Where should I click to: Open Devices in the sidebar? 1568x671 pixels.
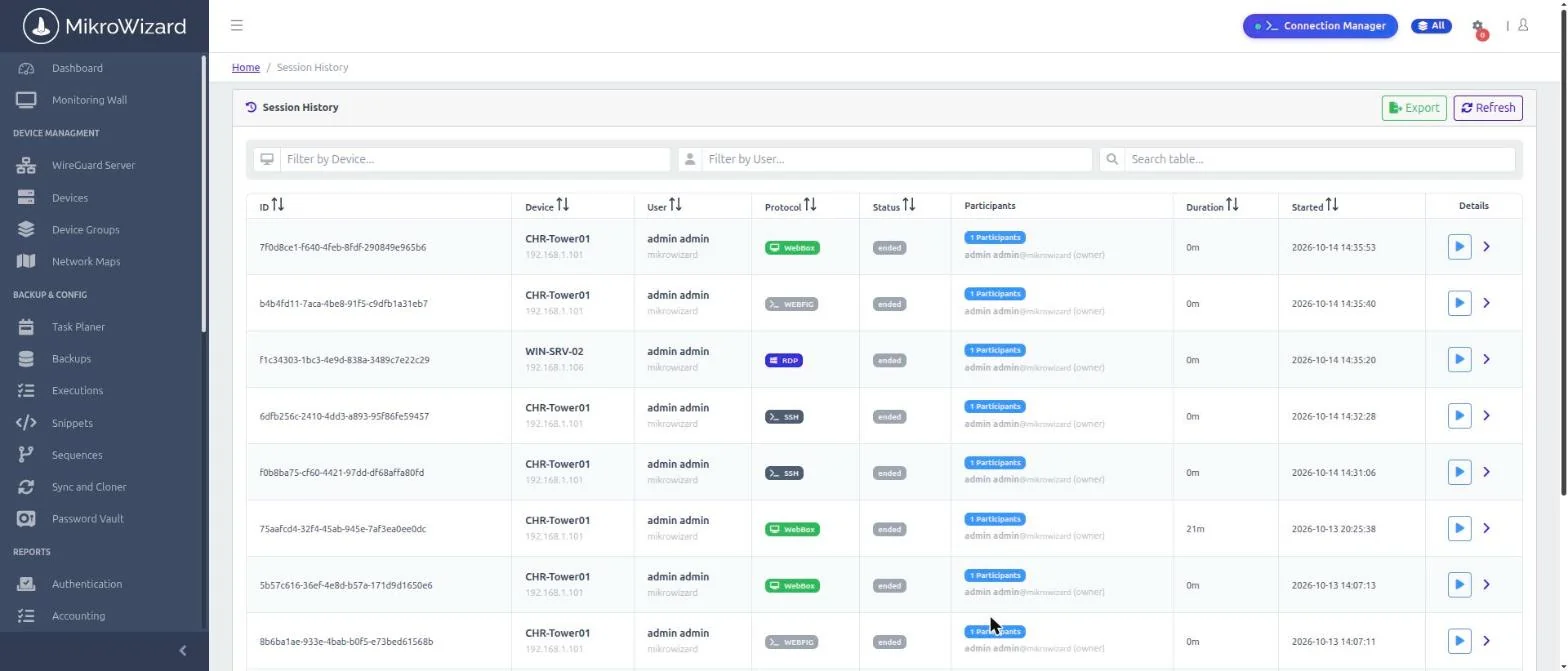pyautogui.click(x=70, y=198)
